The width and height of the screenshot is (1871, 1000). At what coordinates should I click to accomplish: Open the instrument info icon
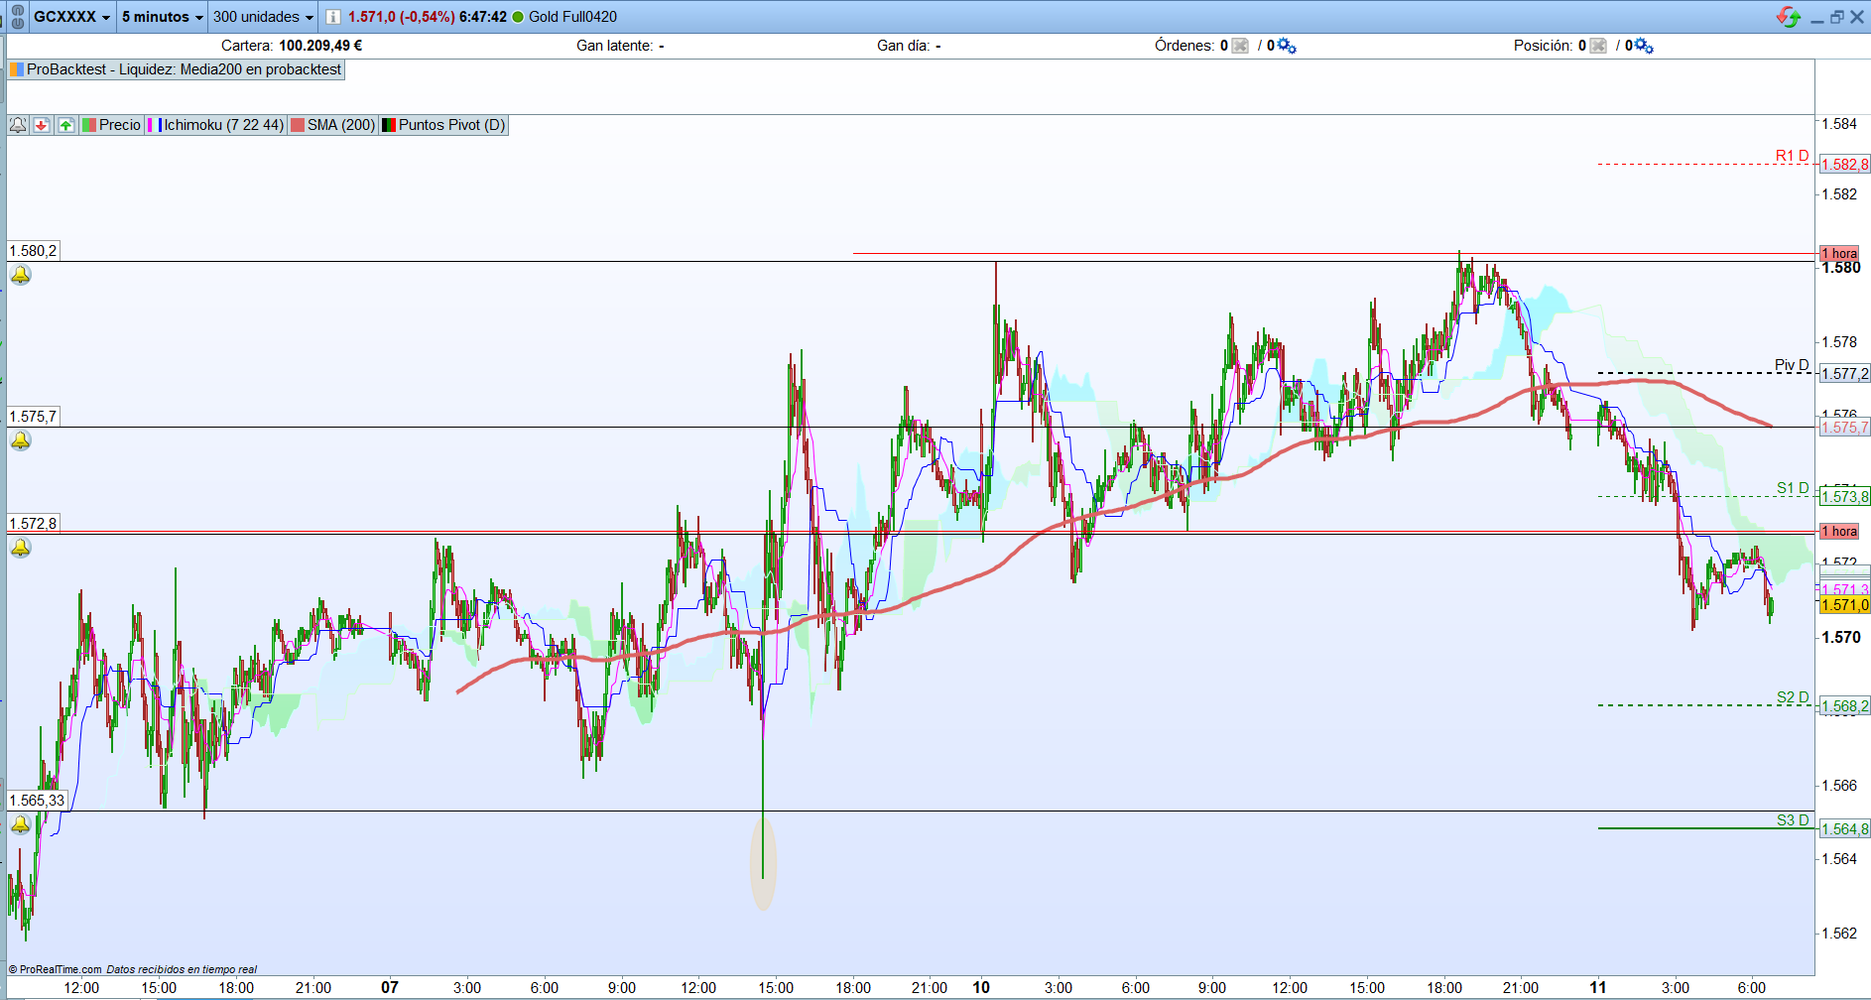[x=333, y=17]
